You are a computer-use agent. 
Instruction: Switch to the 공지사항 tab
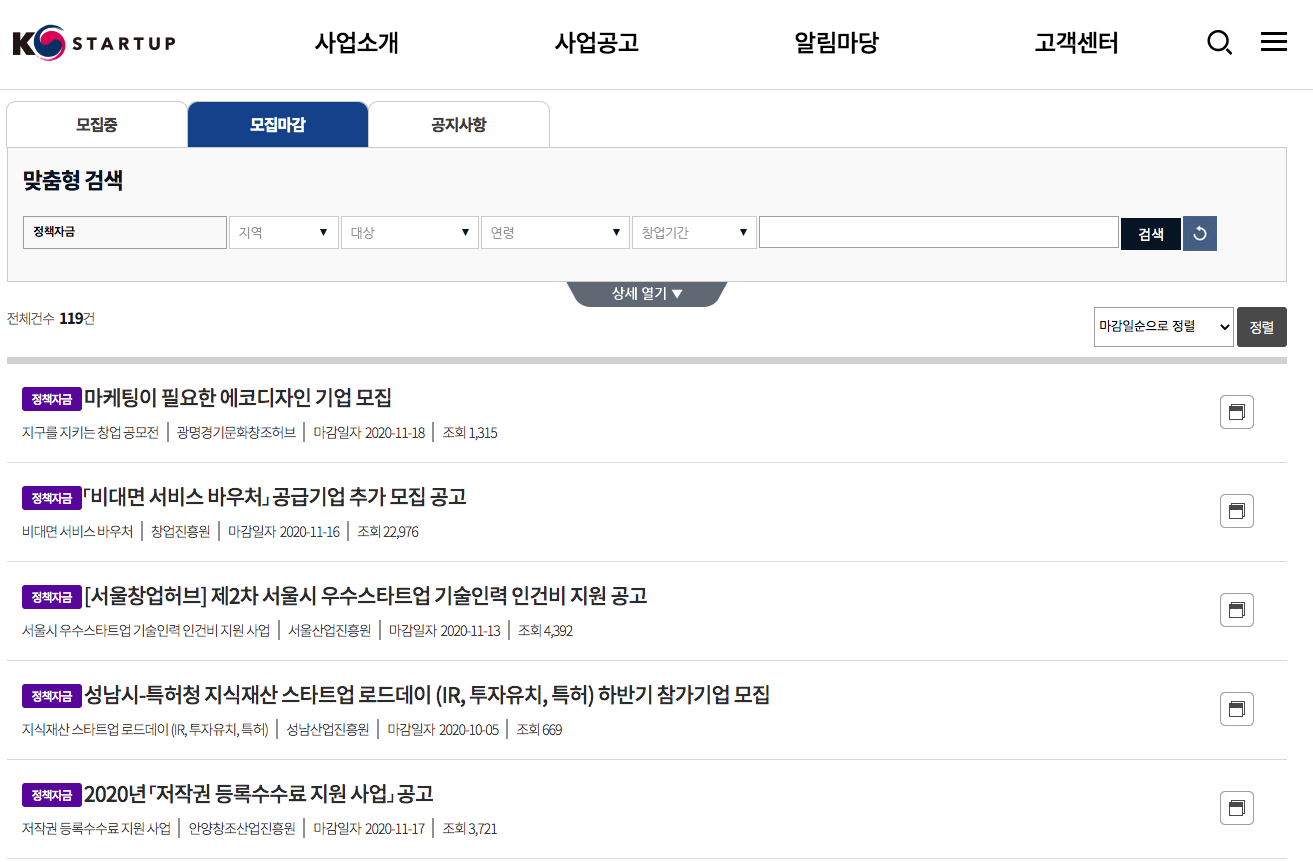[x=458, y=124]
